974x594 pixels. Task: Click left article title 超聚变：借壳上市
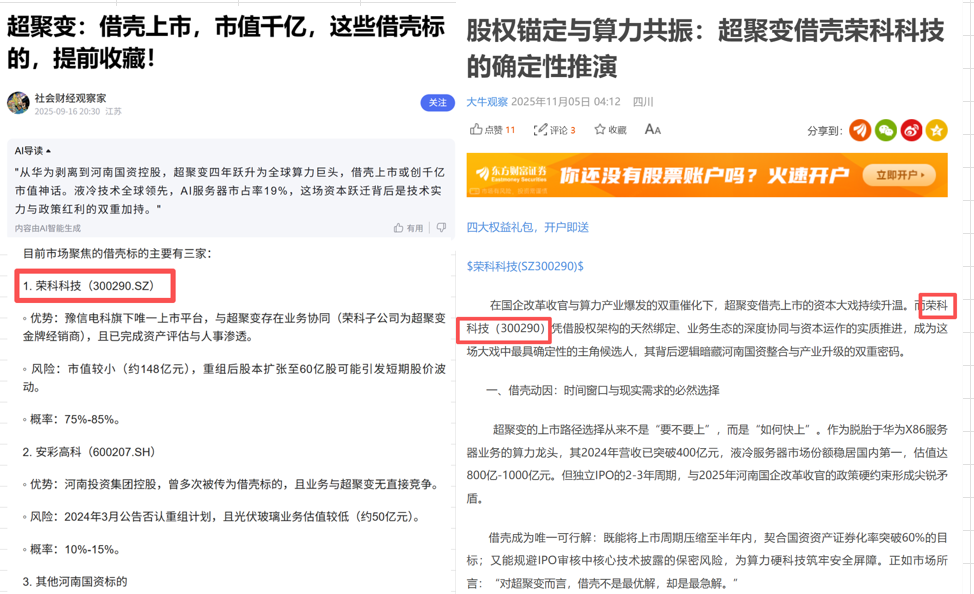pyautogui.click(x=226, y=42)
